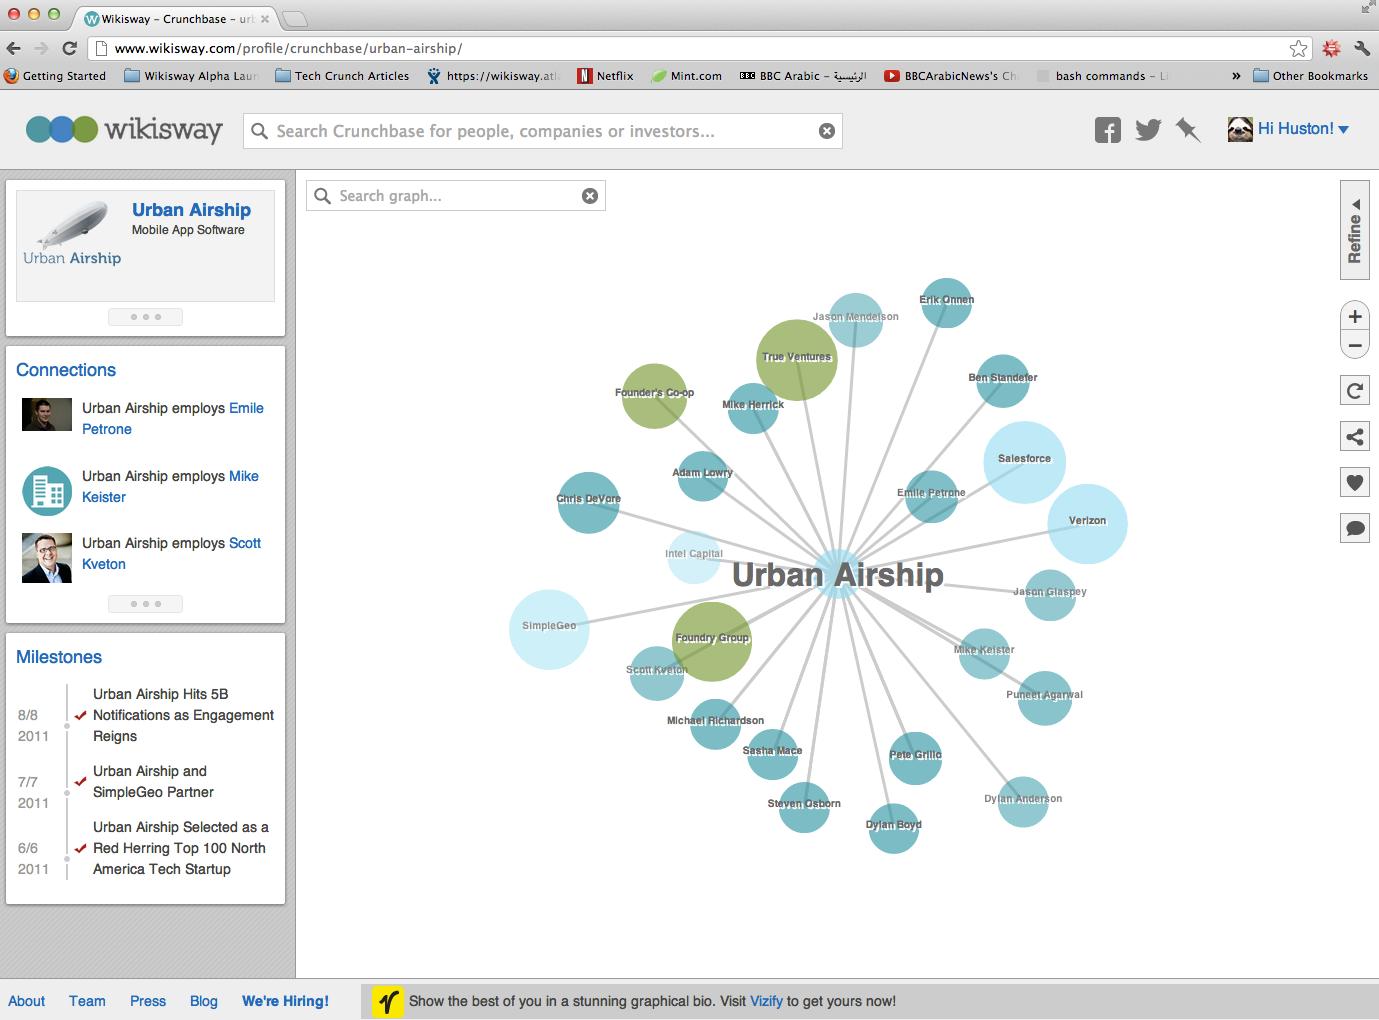Viewport: 1379px width, 1020px height.
Task: Select the Chris DeVore graph node
Action: (x=588, y=502)
